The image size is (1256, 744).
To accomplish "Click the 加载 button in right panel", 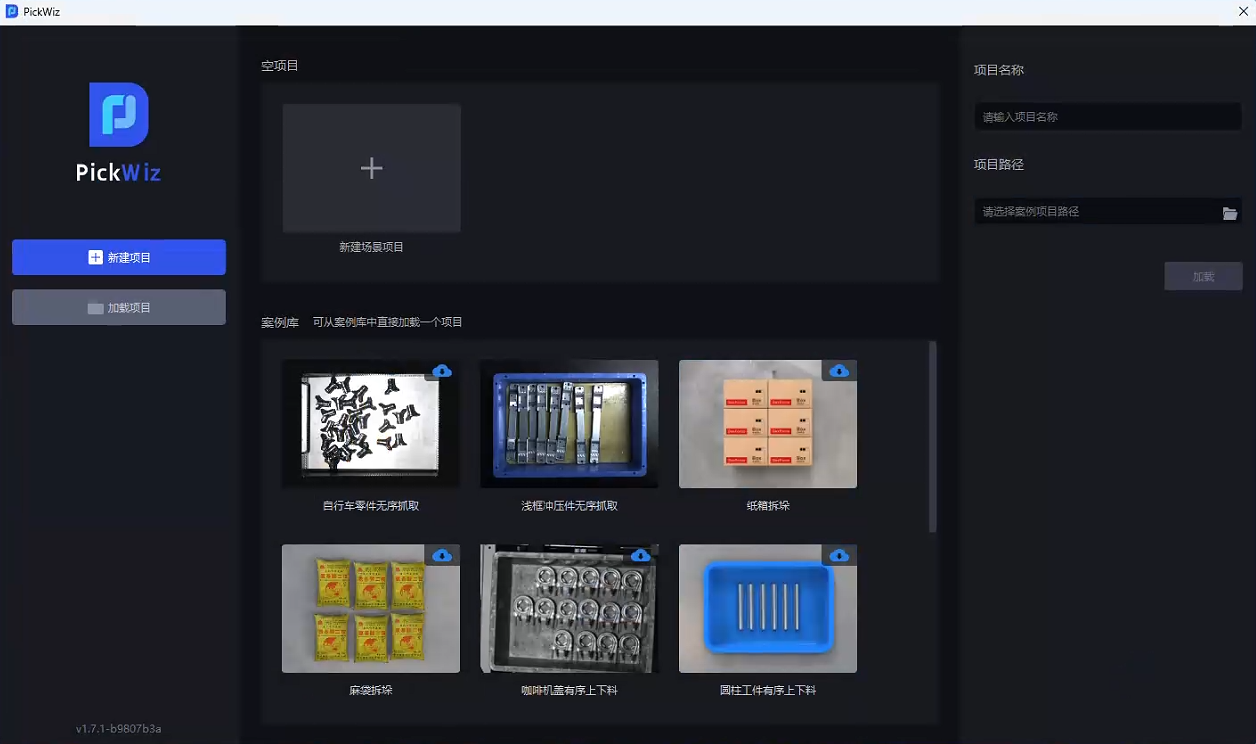I will pyautogui.click(x=1203, y=276).
